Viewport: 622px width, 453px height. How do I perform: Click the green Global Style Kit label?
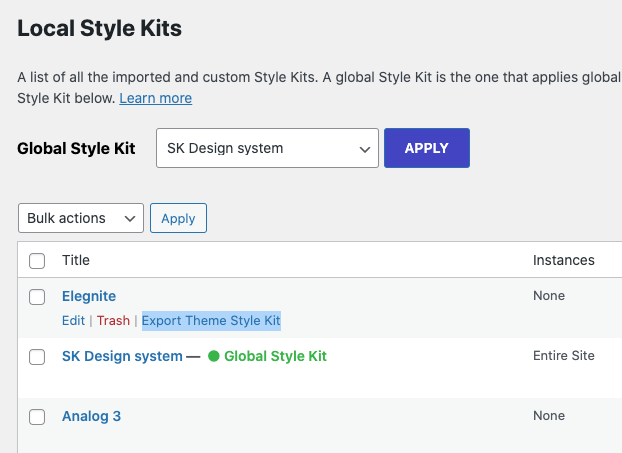click(275, 356)
